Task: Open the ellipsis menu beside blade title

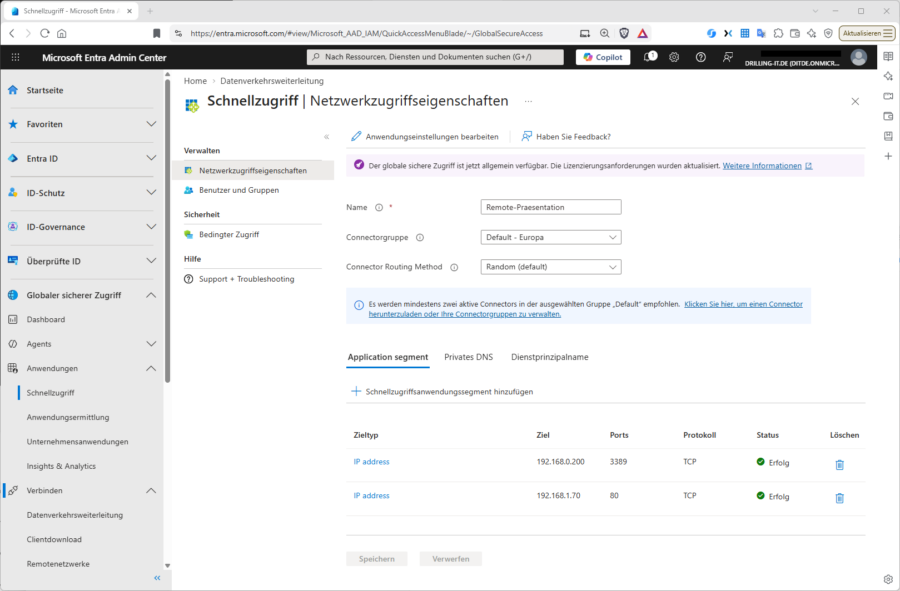Action: [x=528, y=102]
